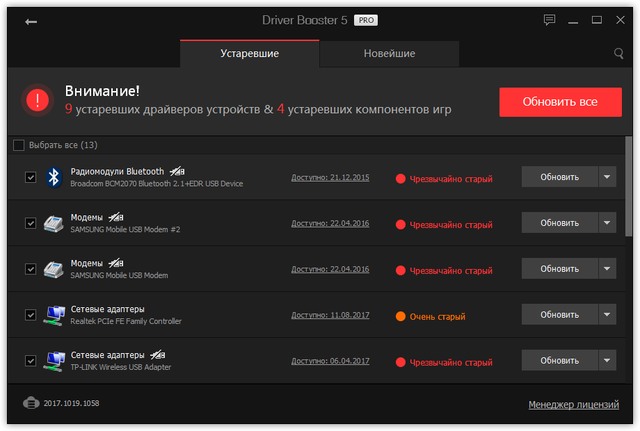The height and width of the screenshot is (431, 640).
Task: Open dropdown arrow for Realtek PCIe update
Action: (607, 315)
